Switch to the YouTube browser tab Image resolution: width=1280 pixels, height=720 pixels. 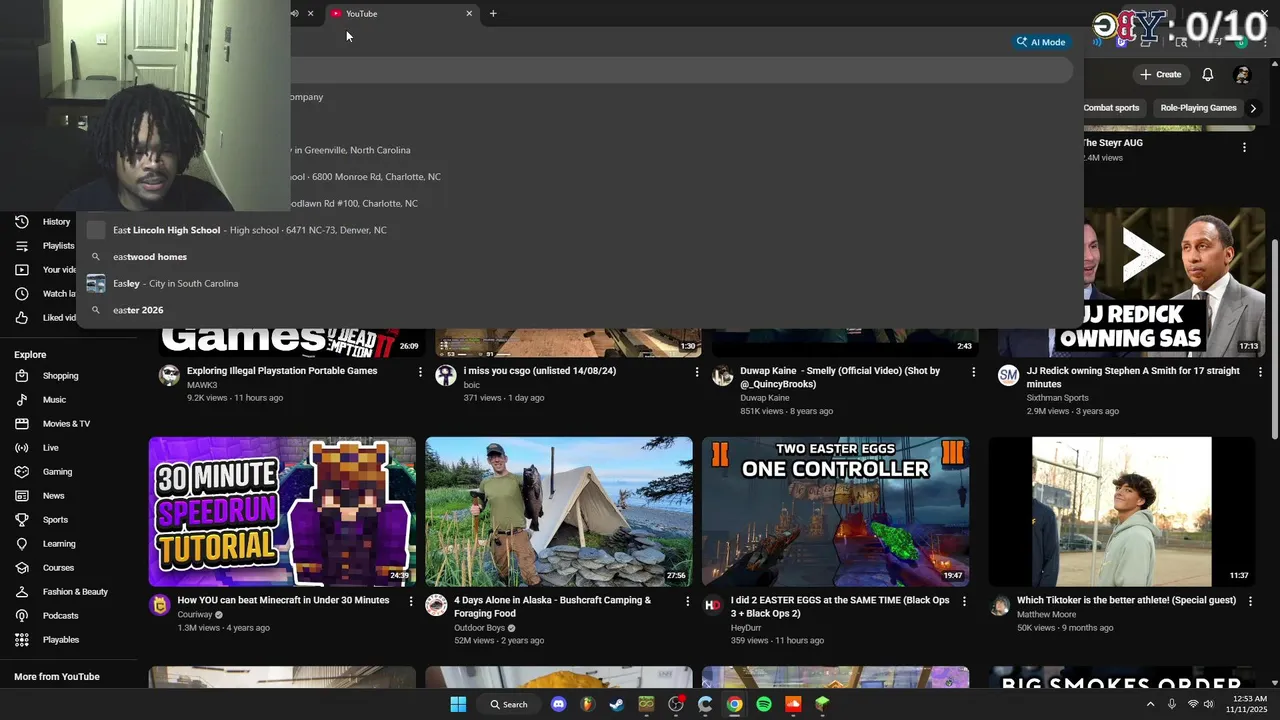(x=401, y=14)
